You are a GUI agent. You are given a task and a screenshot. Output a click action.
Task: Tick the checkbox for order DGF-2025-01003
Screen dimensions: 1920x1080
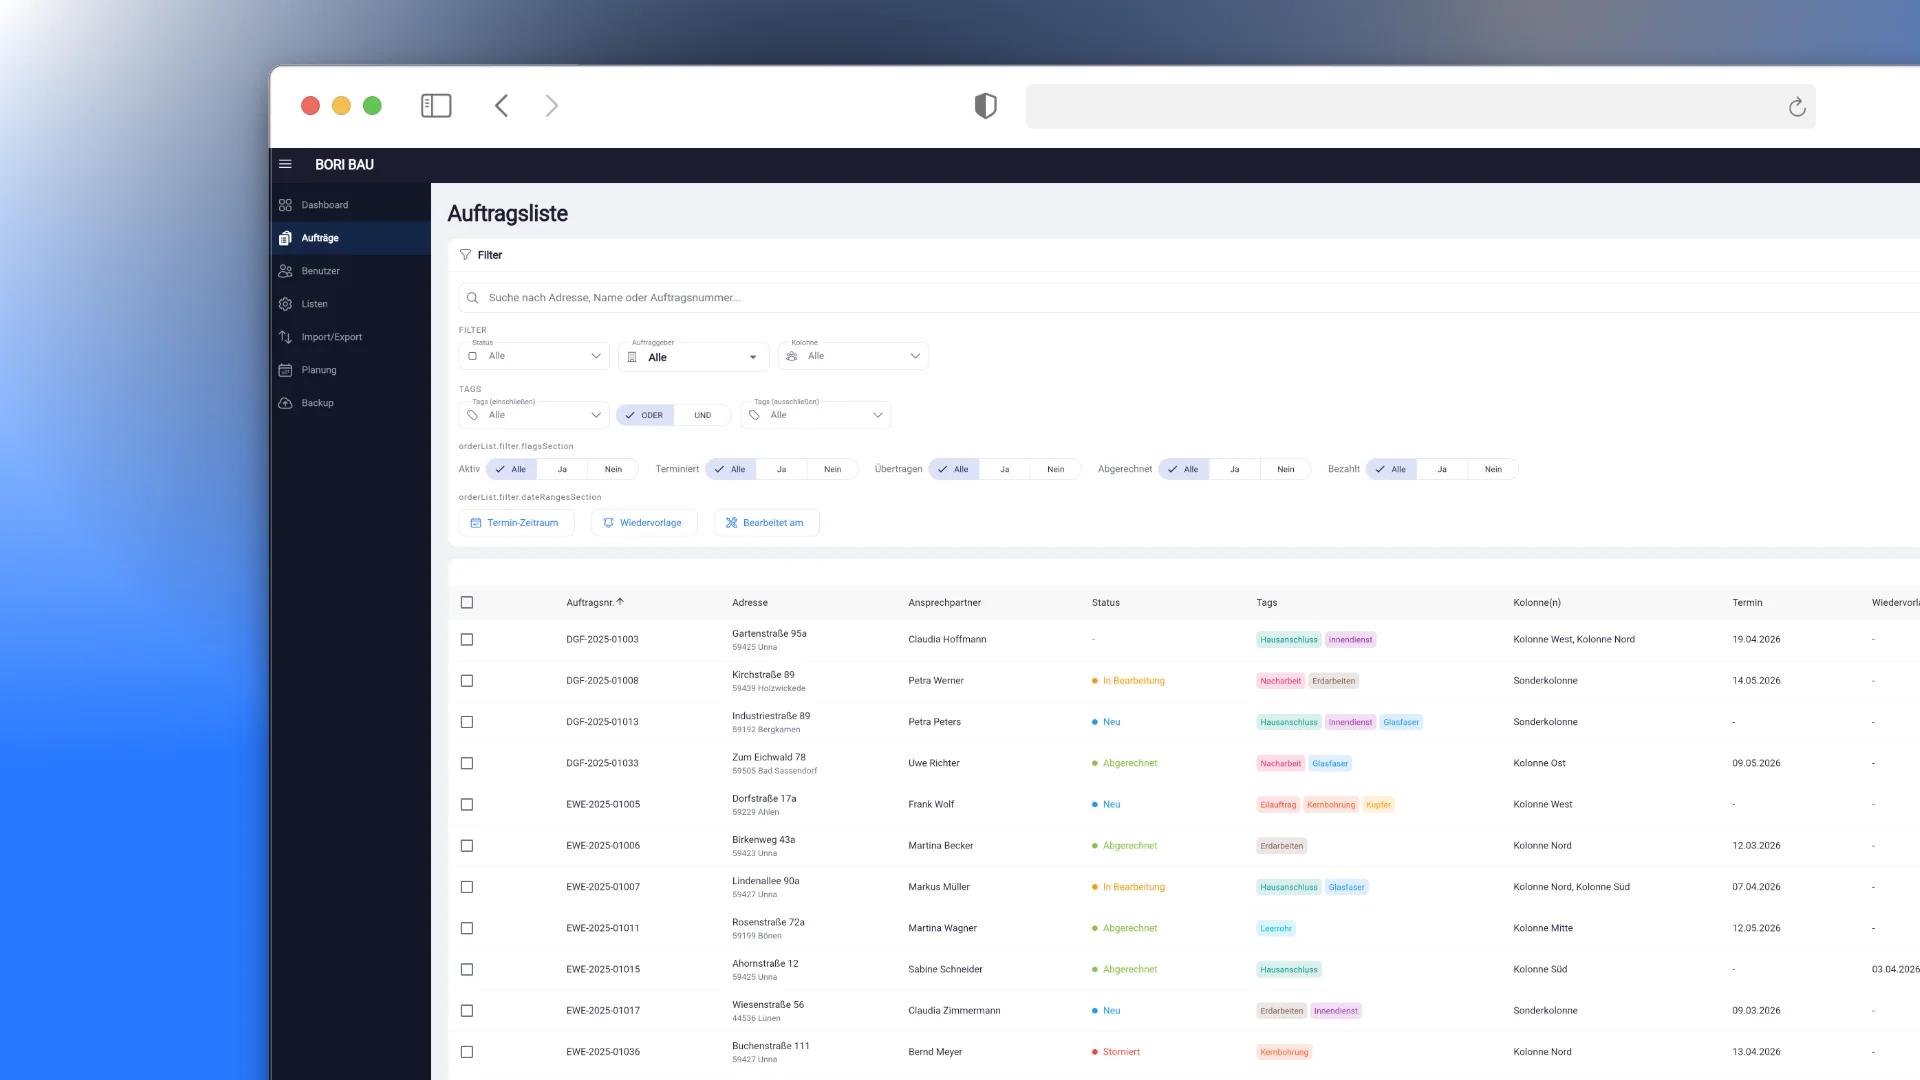pyautogui.click(x=467, y=640)
